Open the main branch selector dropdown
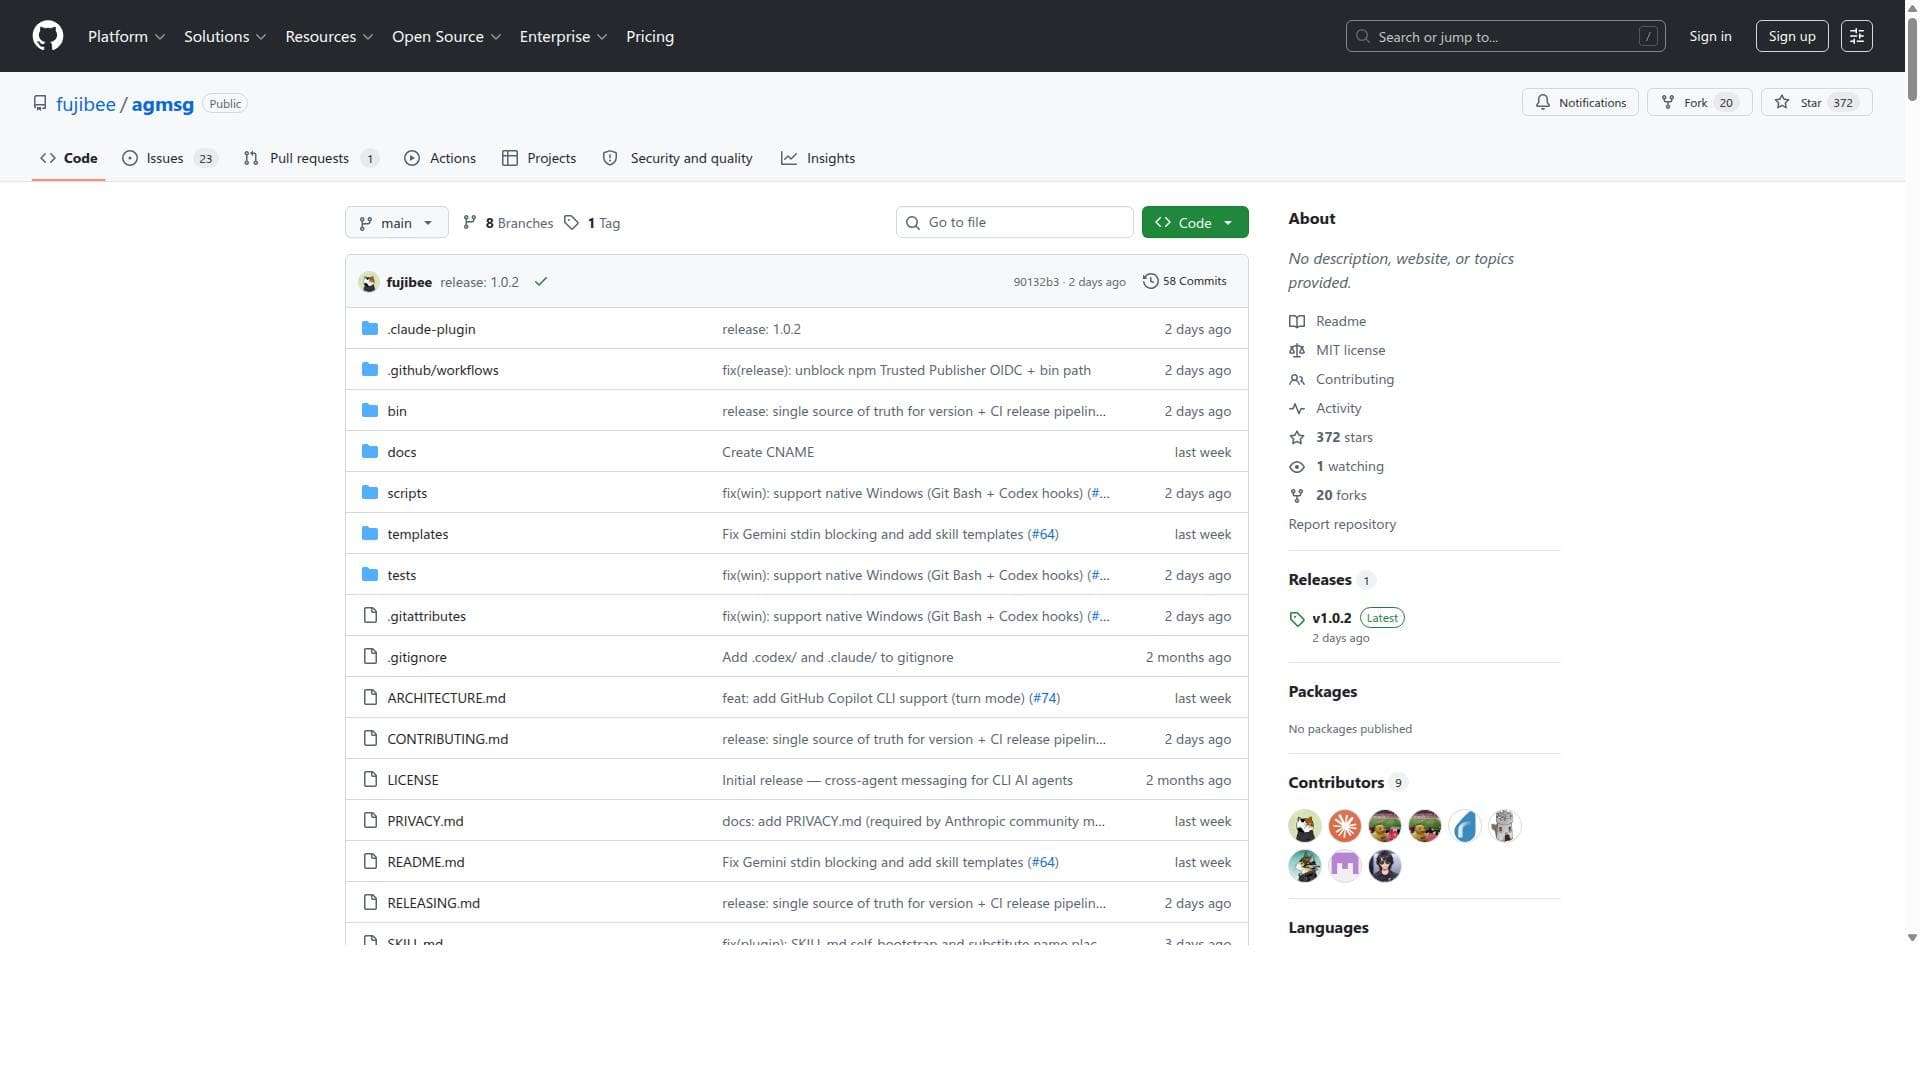The image size is (1920, 1080). coord(396,223)
